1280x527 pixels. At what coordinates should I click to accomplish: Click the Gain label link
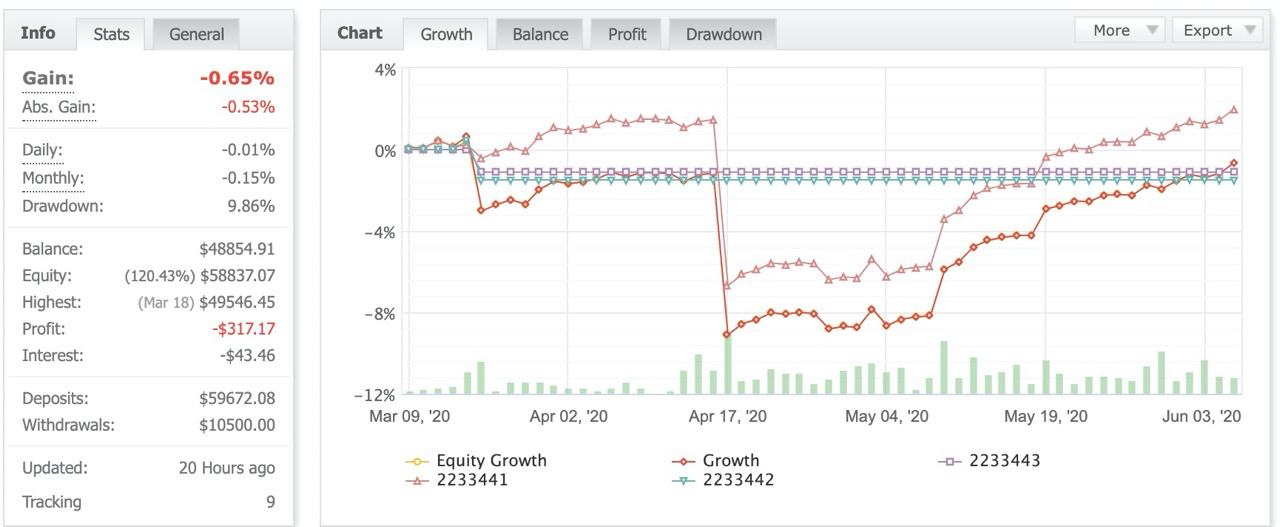click(48, 78)
